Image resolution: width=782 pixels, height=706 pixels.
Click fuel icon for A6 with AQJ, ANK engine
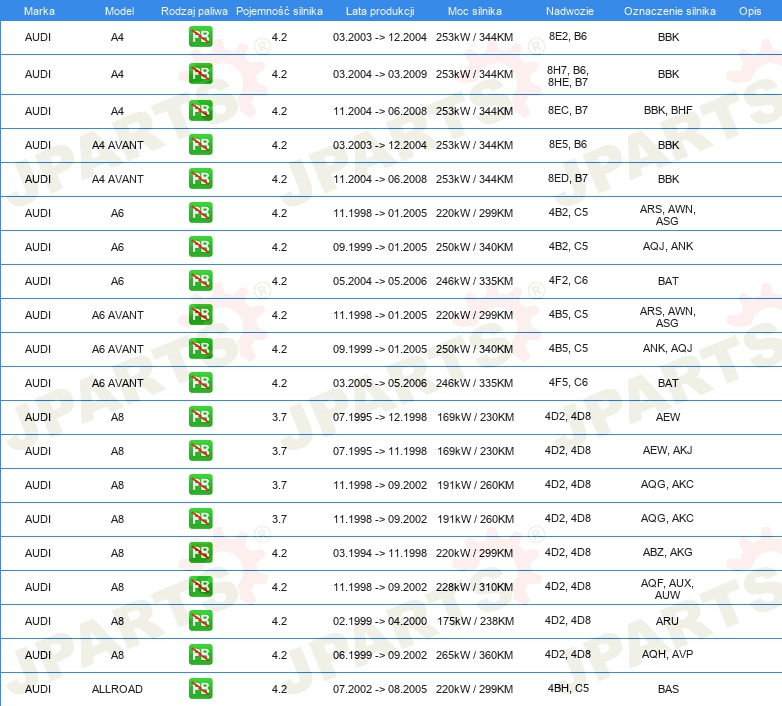(200, 247)
